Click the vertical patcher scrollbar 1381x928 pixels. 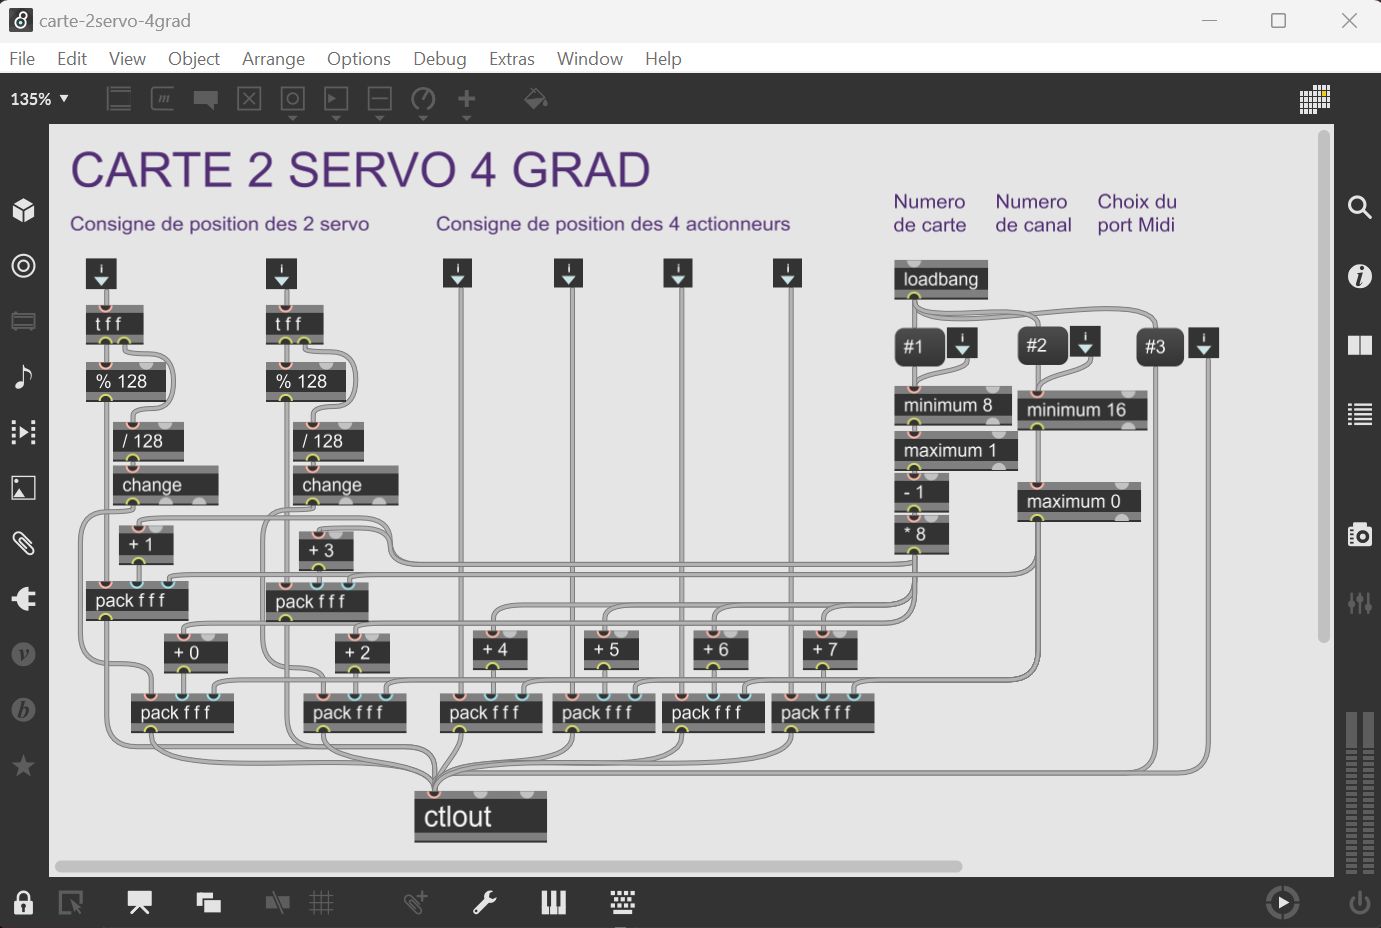pos(1324,386)
